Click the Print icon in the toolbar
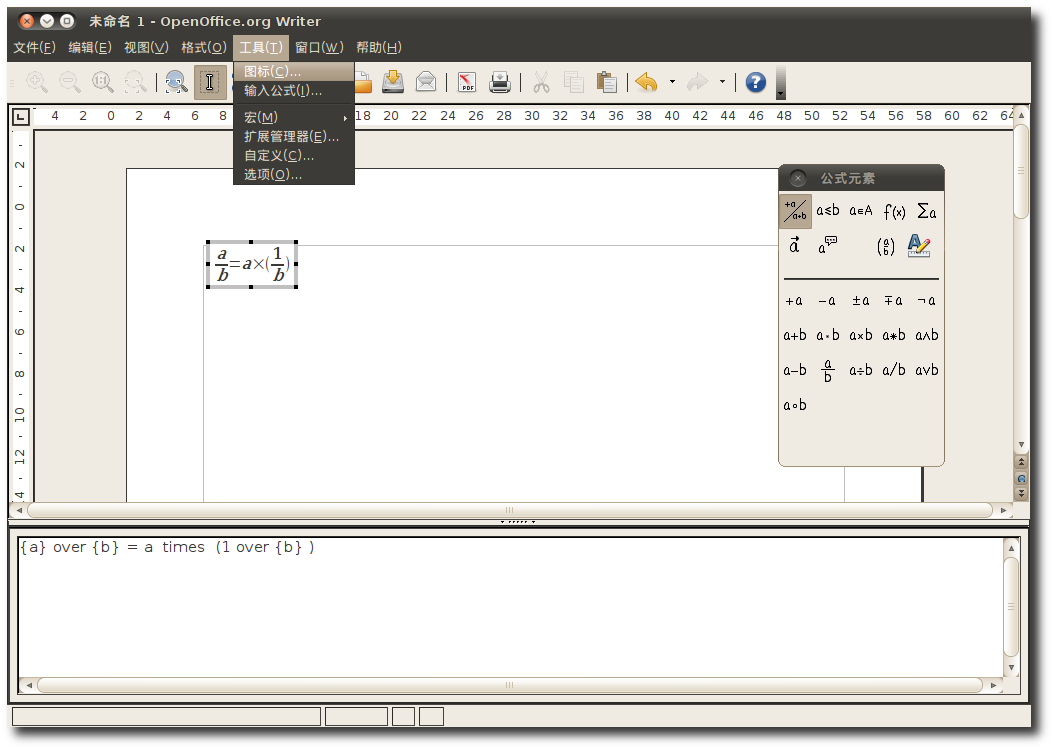Image resolution: width=1054 pixels, height=750 pixels. (500, 82)
